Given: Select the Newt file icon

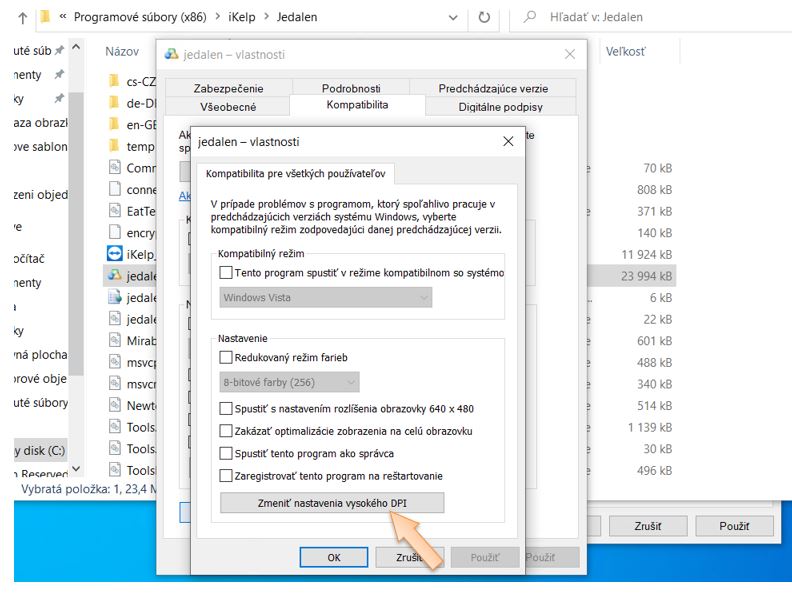Looking at the screenshot, I should tap(115, 405).
